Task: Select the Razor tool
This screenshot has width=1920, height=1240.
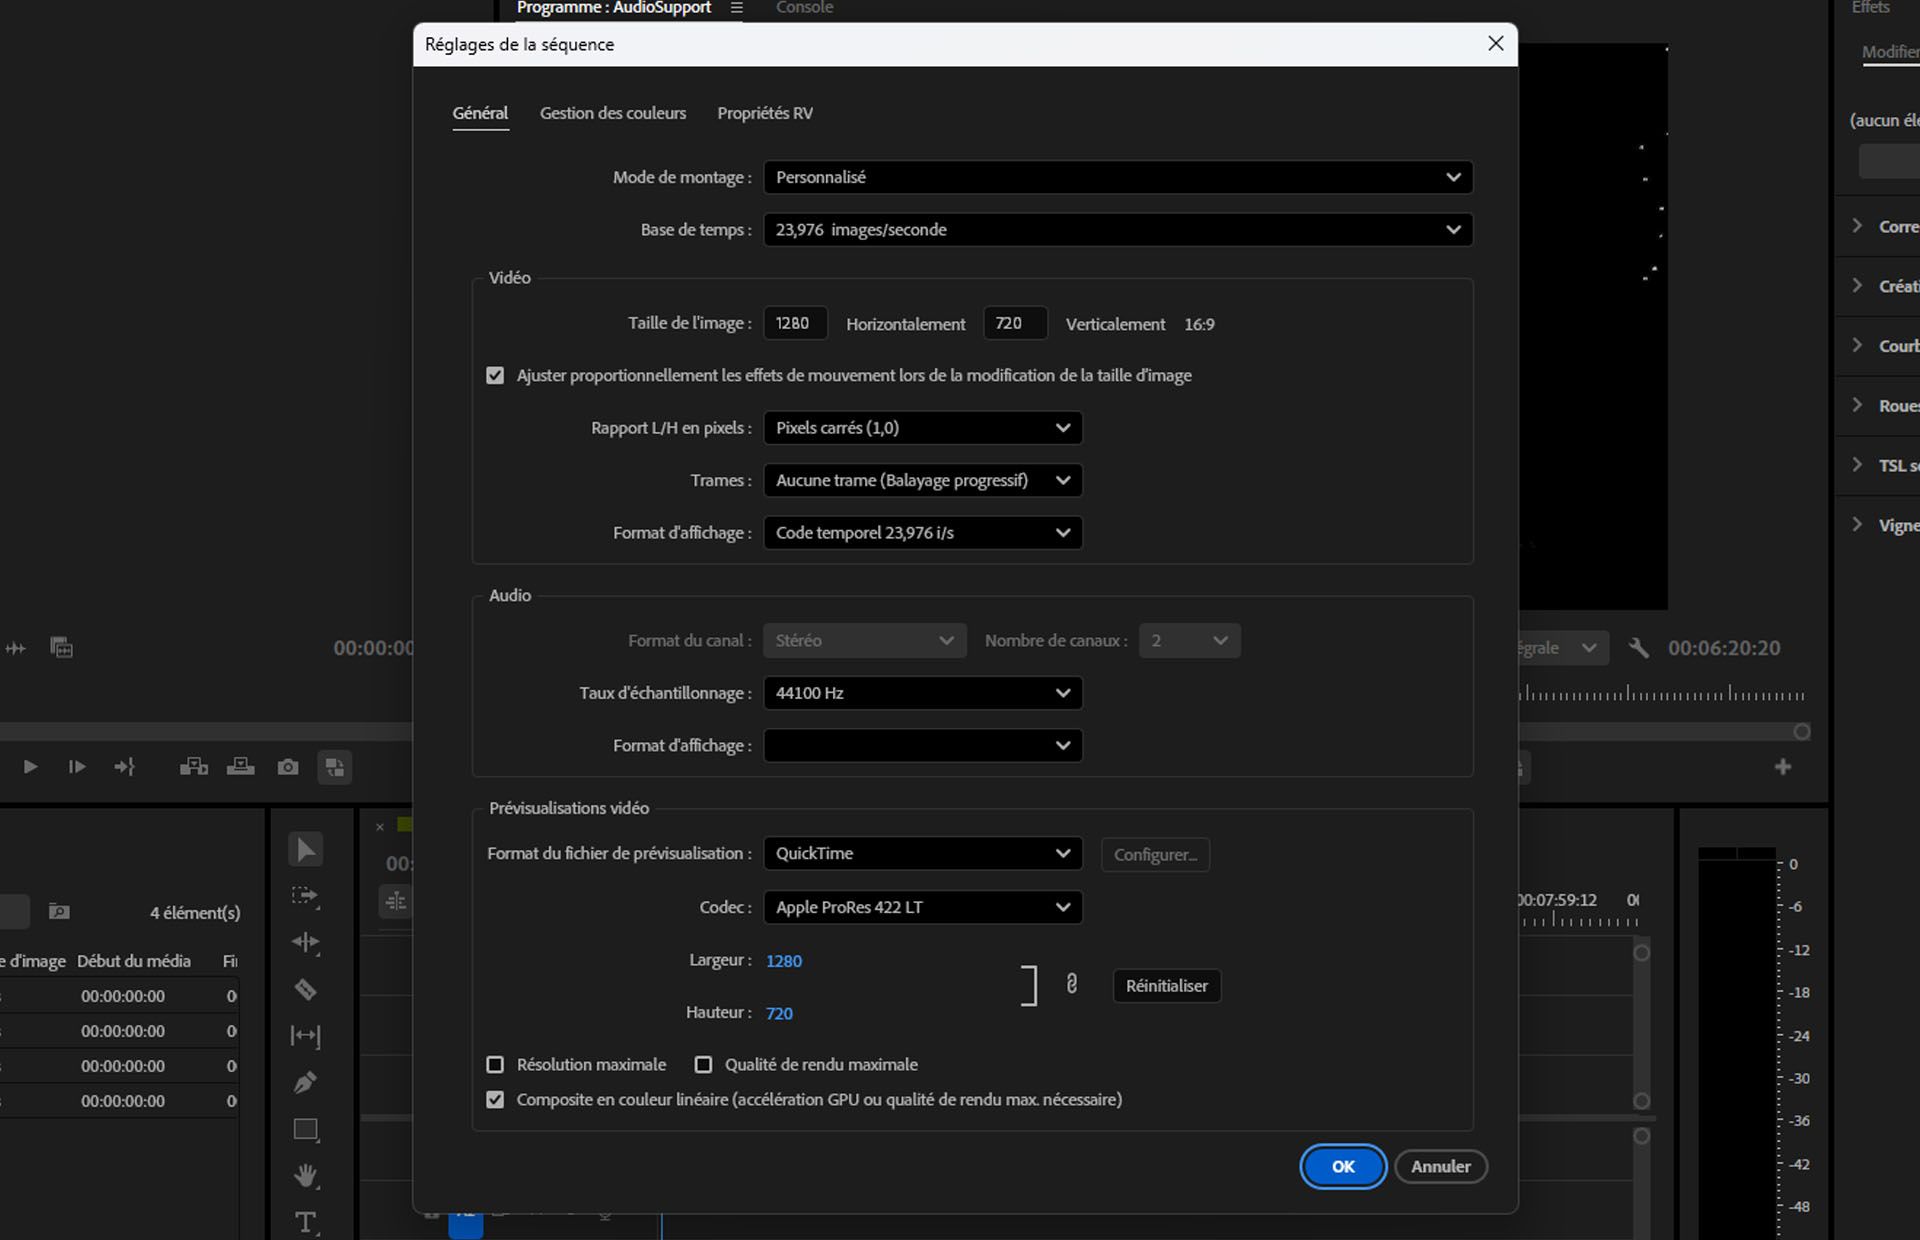Action: [305, 990]
